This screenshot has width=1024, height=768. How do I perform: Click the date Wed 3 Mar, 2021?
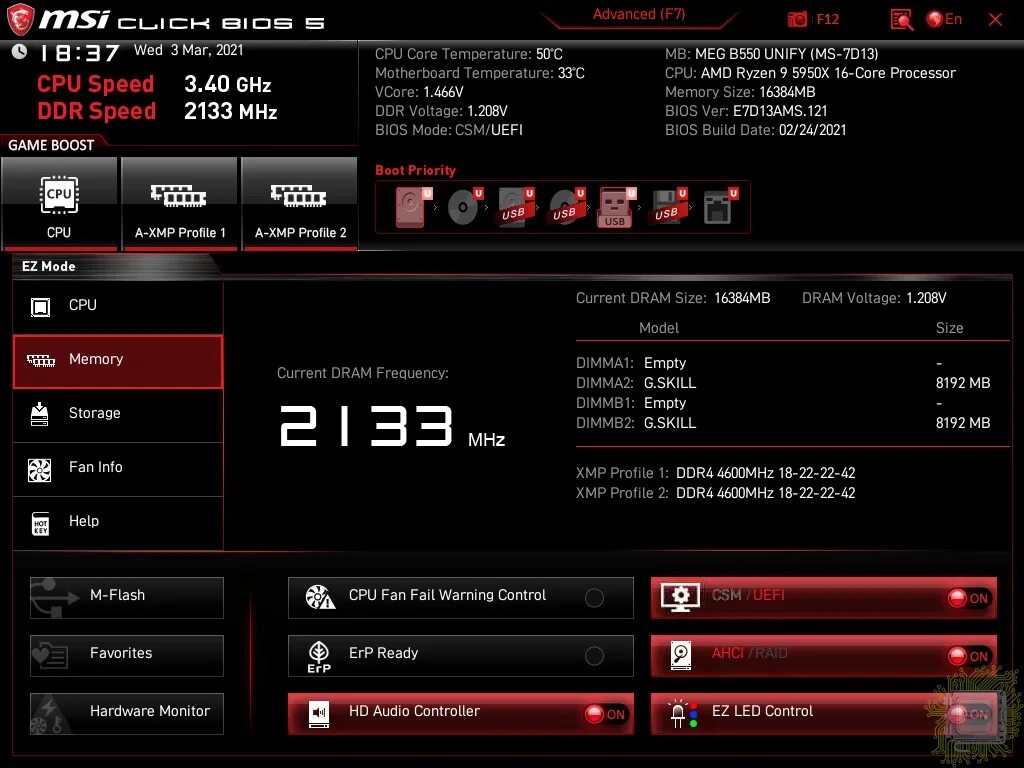coord(189,50)
